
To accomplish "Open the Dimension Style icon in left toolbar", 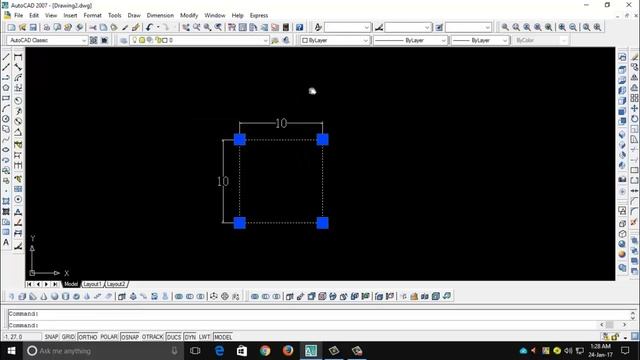I will [18, 246].
